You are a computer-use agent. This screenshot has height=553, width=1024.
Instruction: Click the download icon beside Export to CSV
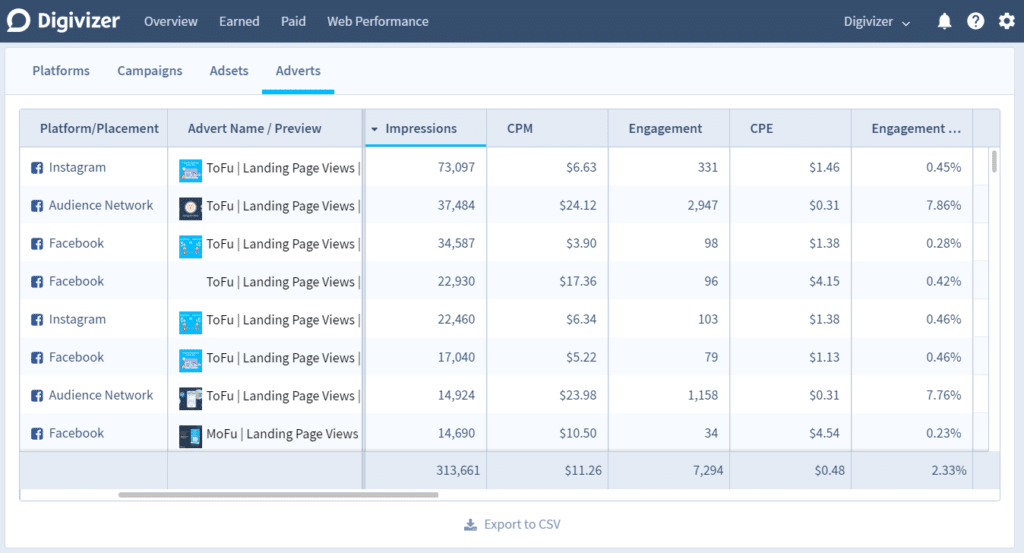[x=470, y=525]
